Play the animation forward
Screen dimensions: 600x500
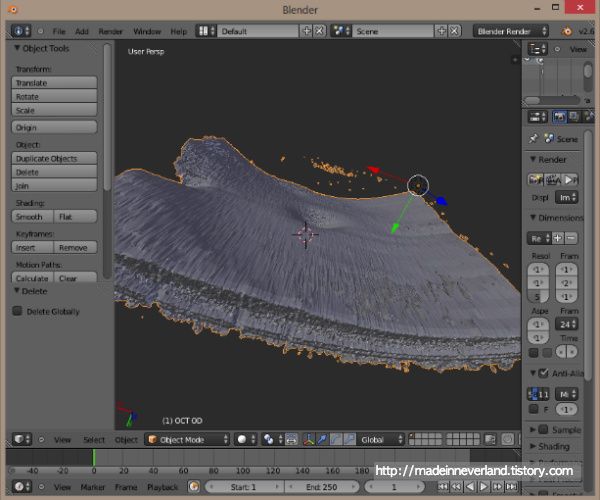pos(484,487)
